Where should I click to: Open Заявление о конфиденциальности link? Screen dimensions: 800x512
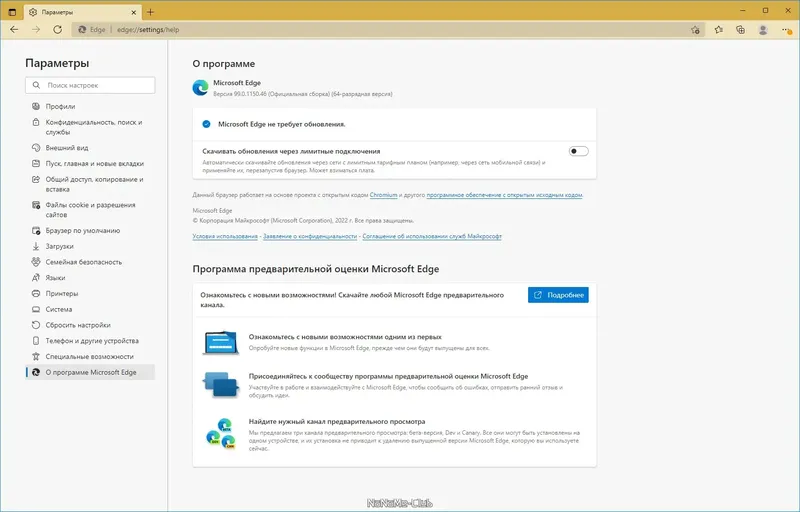coord(310,236)
